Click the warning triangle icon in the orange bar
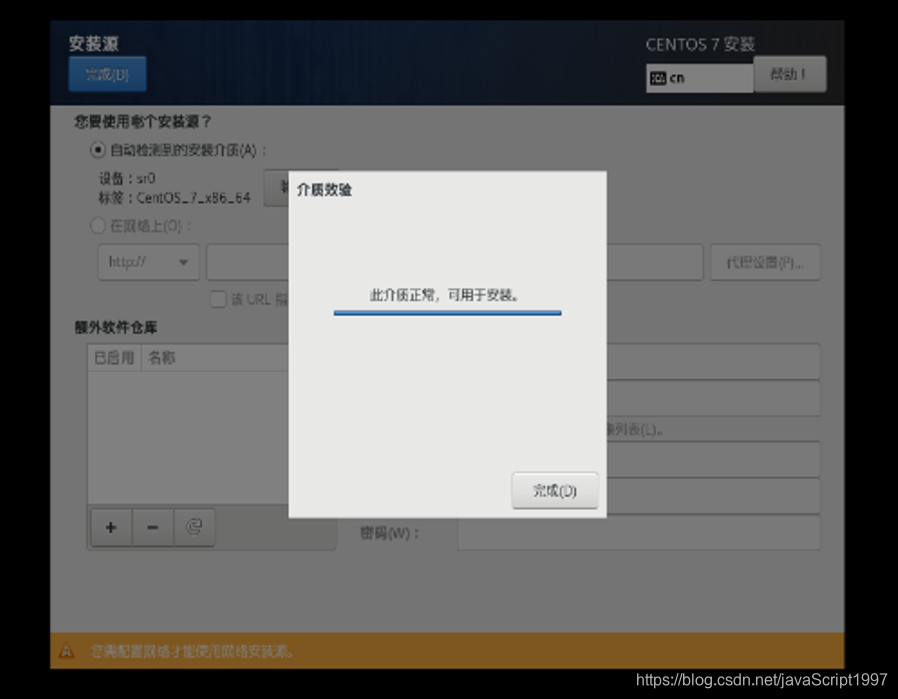898x699 pixels. pos(66,651)
